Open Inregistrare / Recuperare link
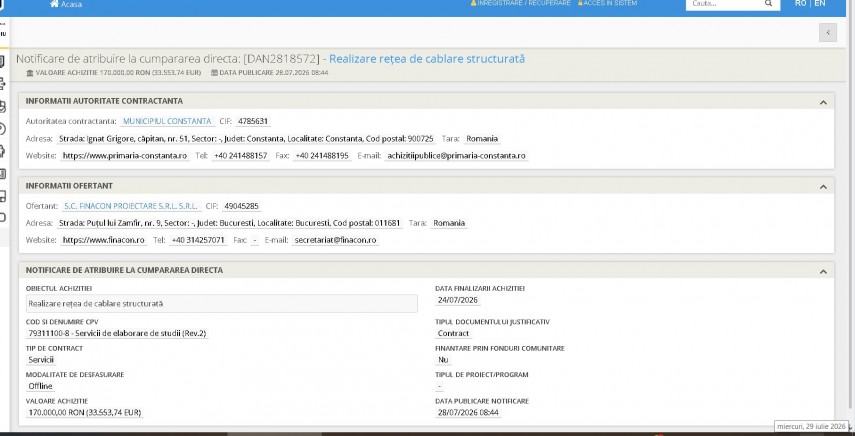 (x=524, y=3)
